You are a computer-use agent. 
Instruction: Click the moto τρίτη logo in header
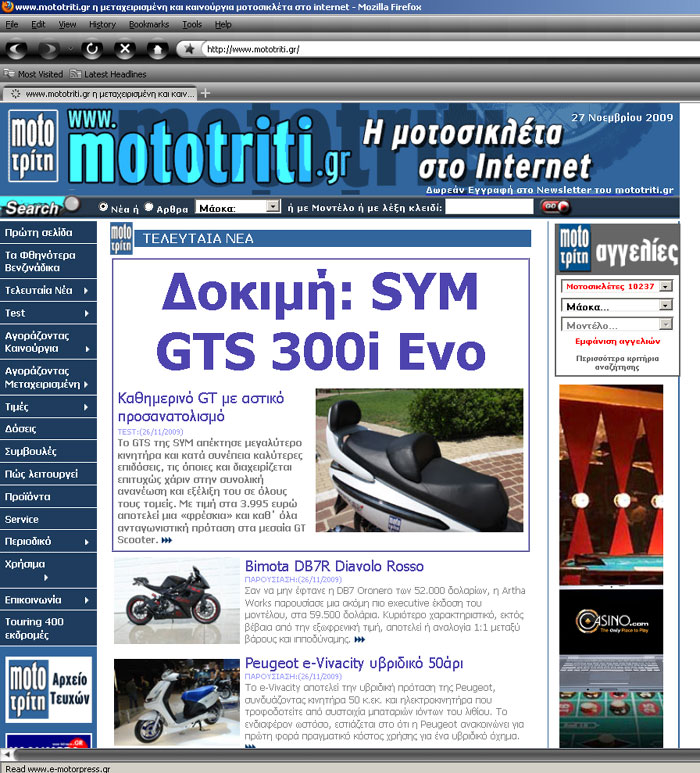coord(33,146)
